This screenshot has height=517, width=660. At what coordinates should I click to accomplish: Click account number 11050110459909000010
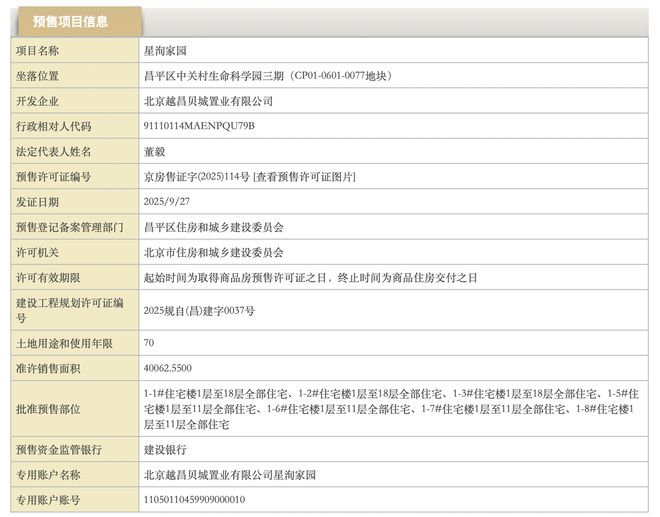(195, 500)
